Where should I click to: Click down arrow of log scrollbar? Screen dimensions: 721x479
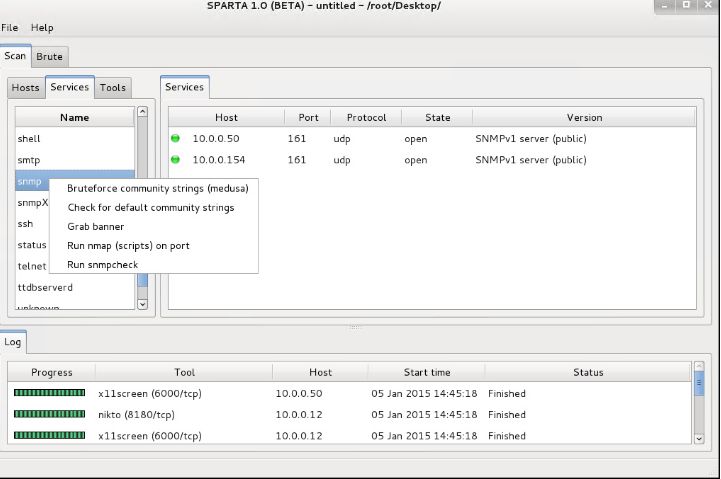tap(699, 438)
